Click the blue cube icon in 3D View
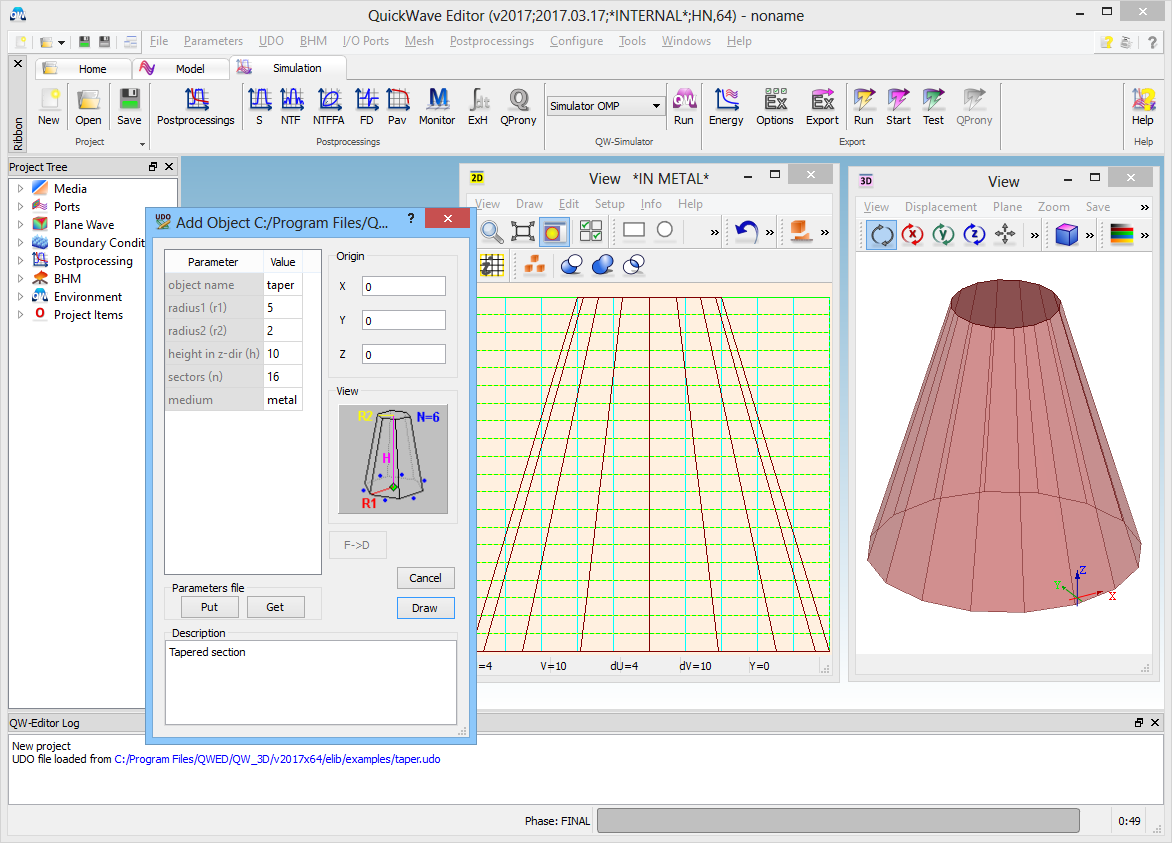The height and width of the screenshot is (843, 1172). tap(1067, 235)
